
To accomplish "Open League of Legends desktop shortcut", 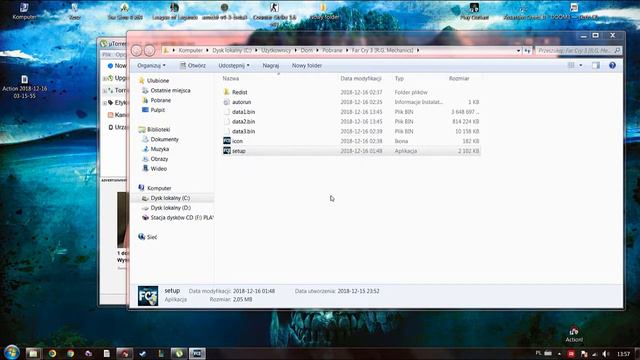I will tap(175, 11).
